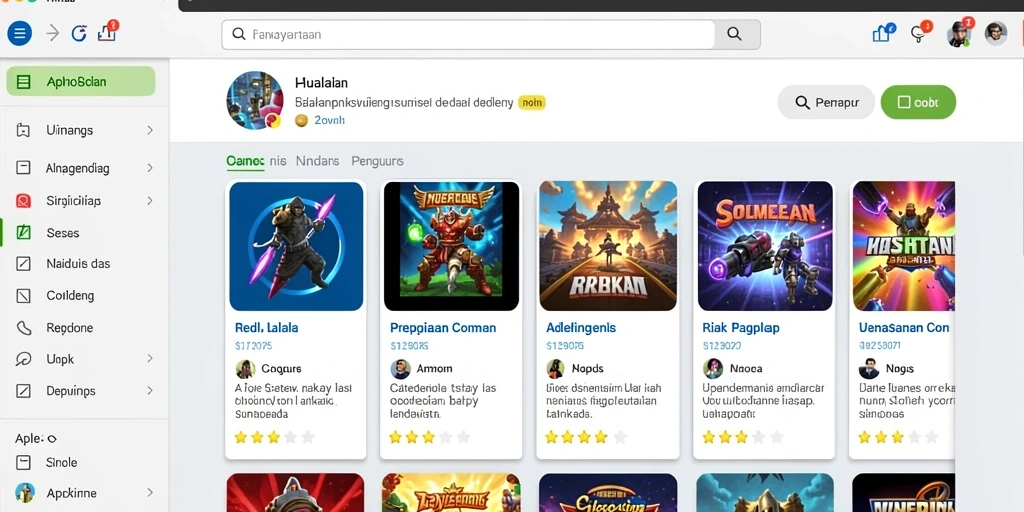Click the Sinole sidebar icon

coord(23,462)
